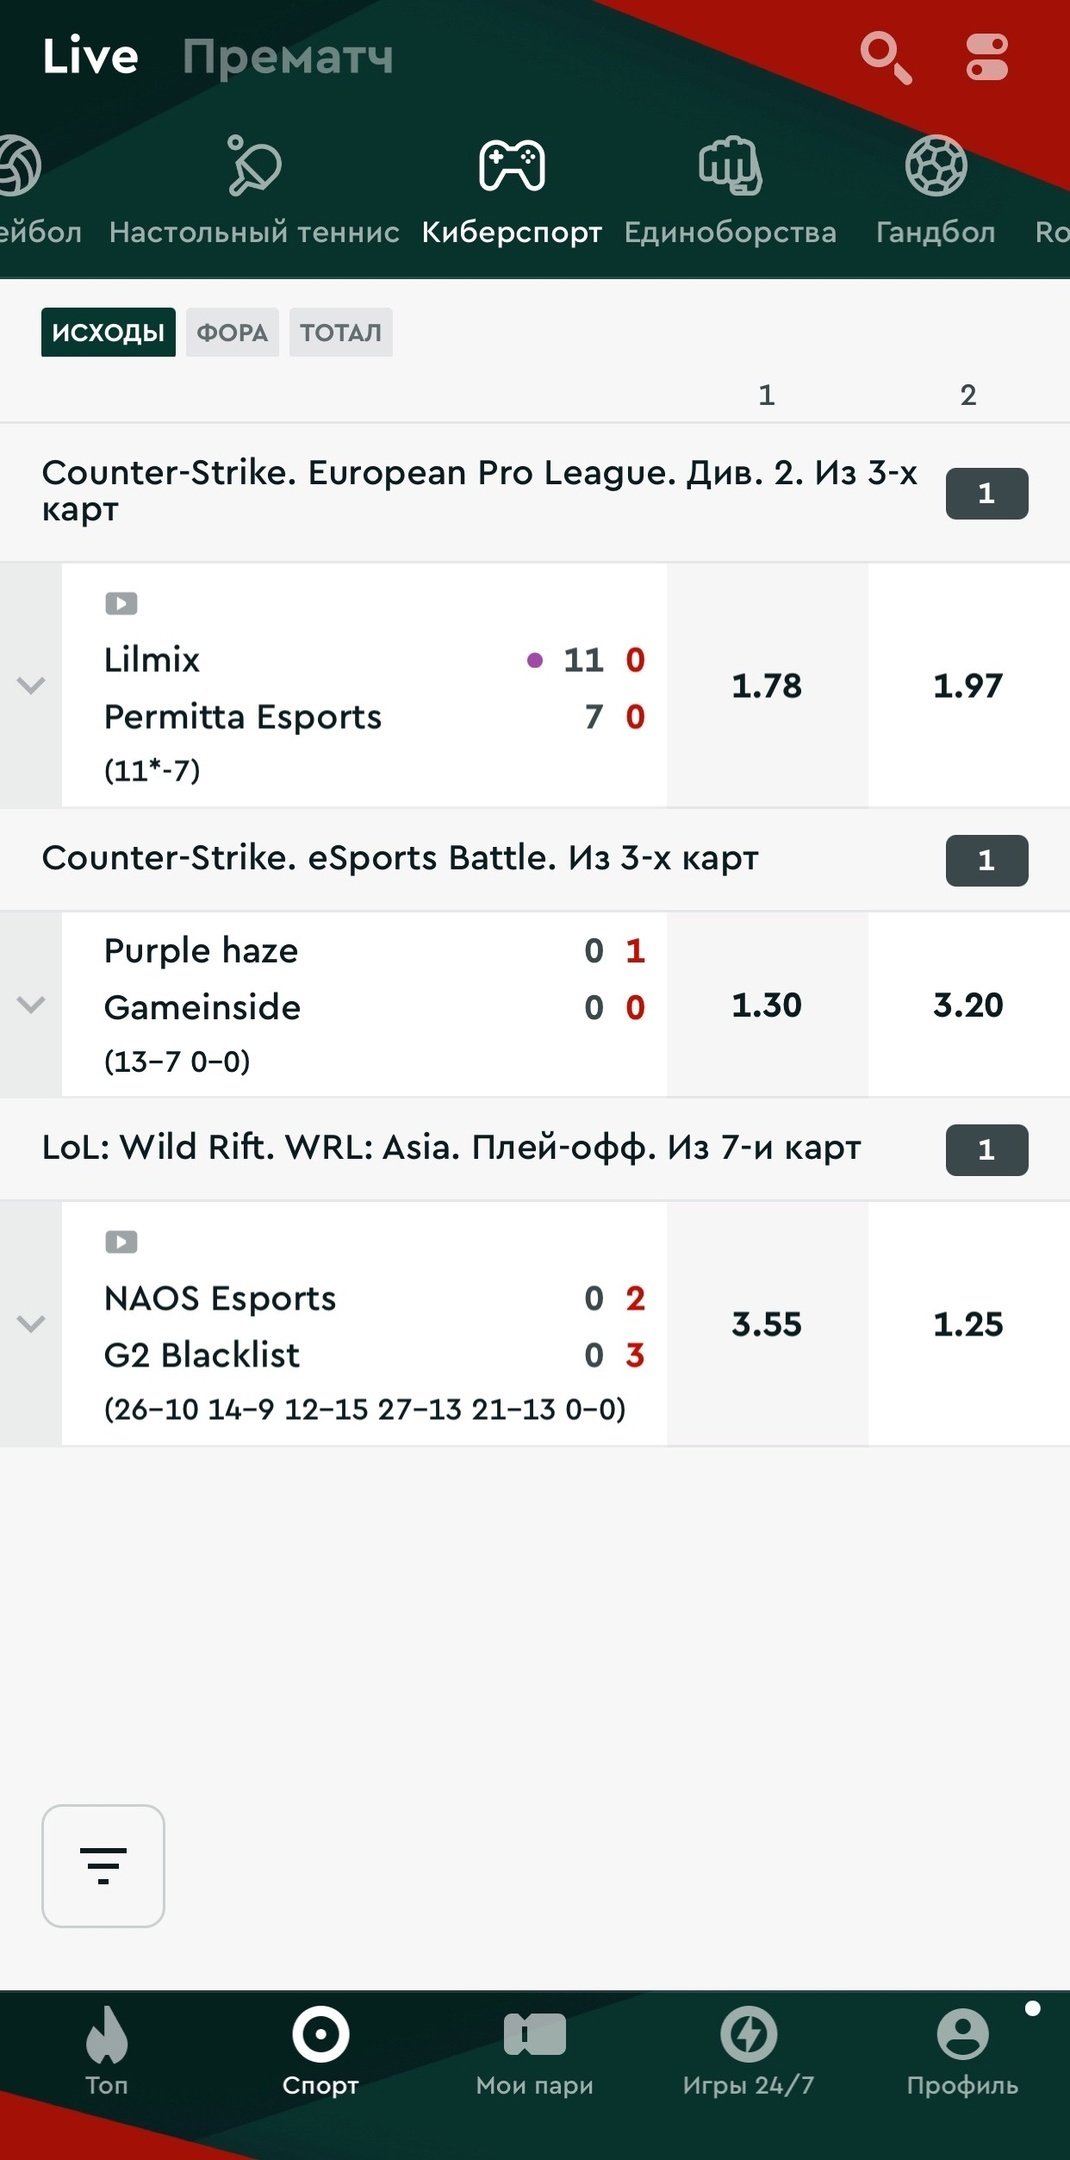This screenshot has width=1070, height=2160.
Task: Select the Гандбол ball icon
Action: click(x=936, y=167)
